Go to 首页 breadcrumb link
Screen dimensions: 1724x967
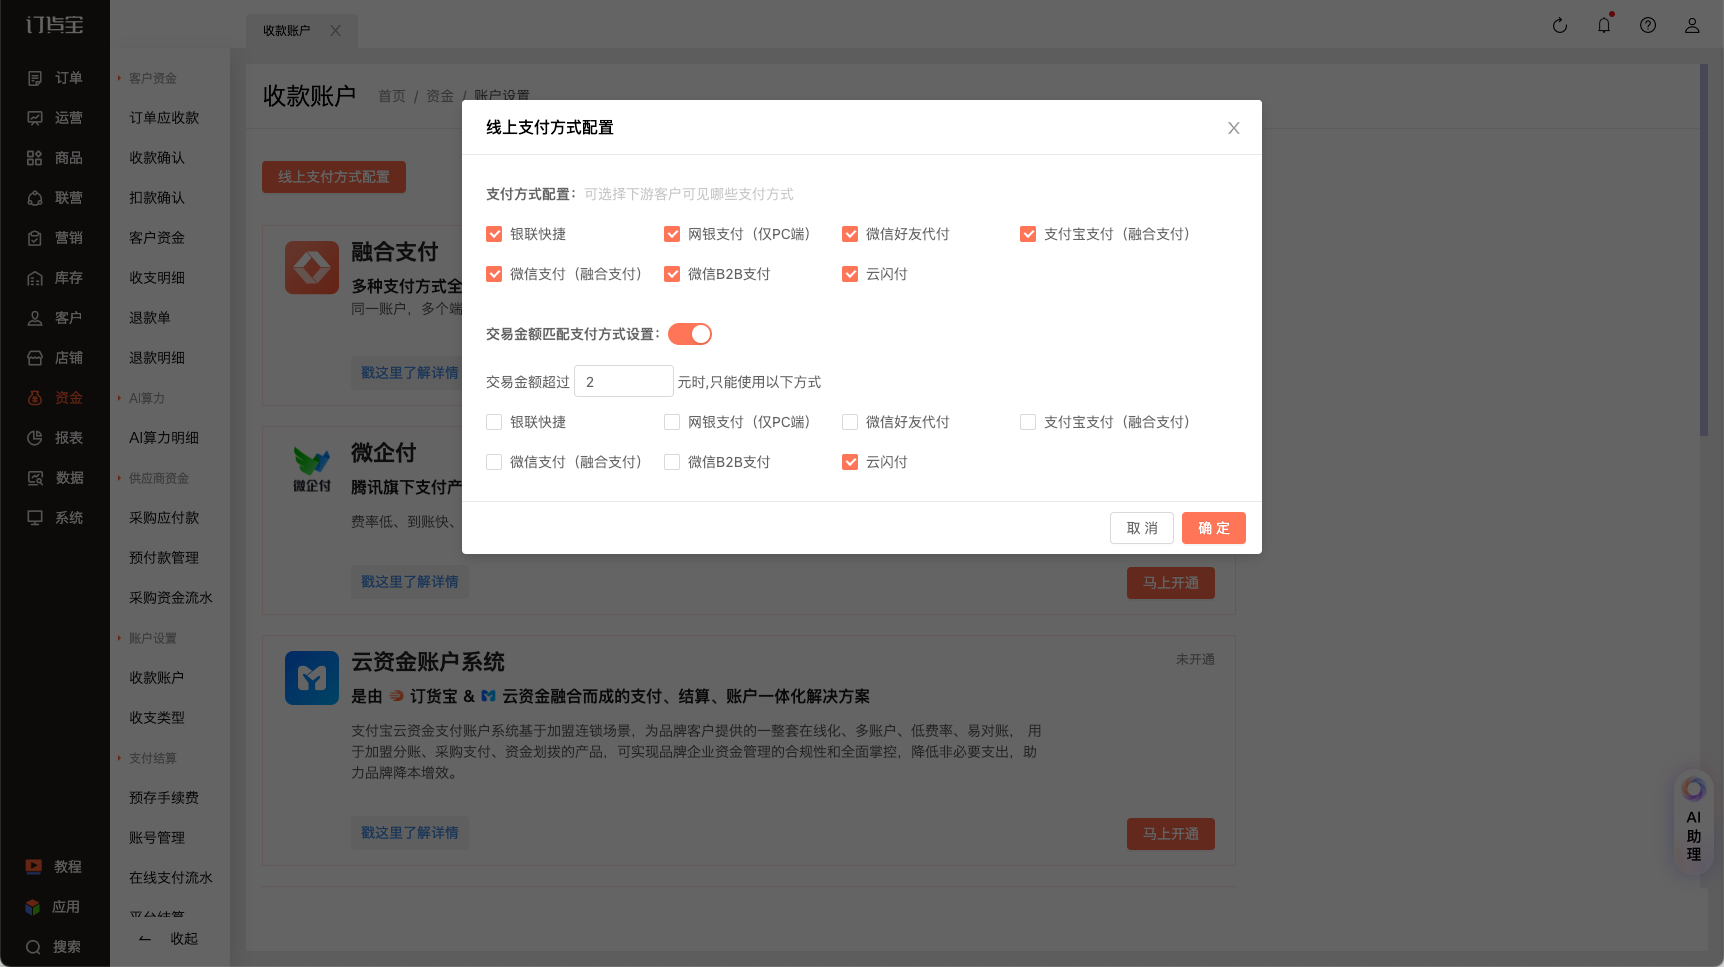(x=392, y=96)
